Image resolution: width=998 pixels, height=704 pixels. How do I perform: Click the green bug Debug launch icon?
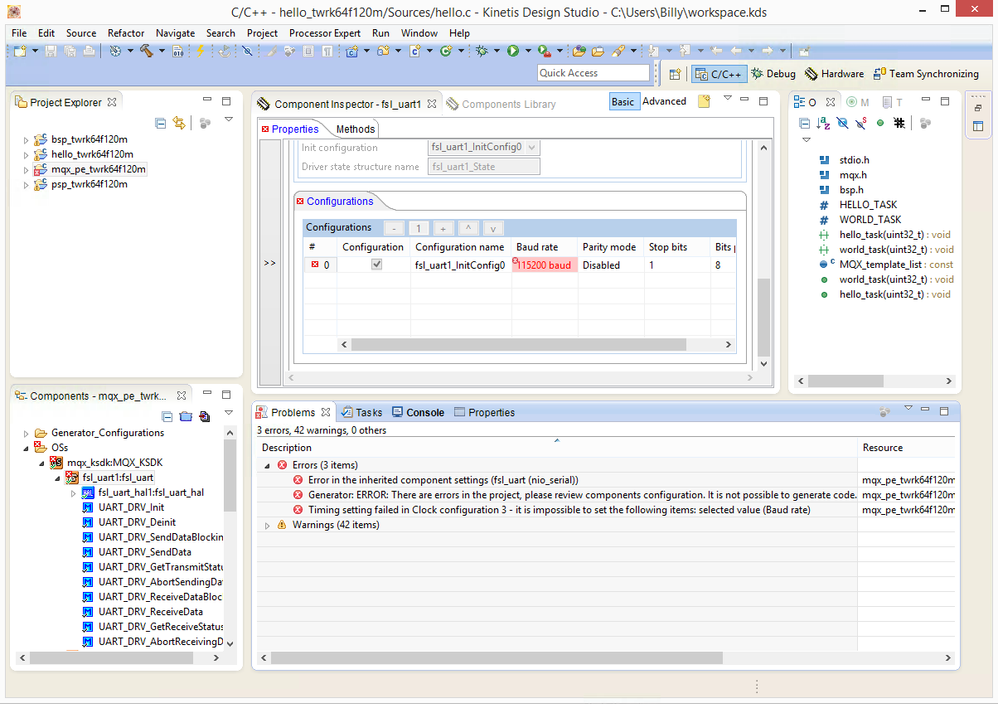(481, 52)
